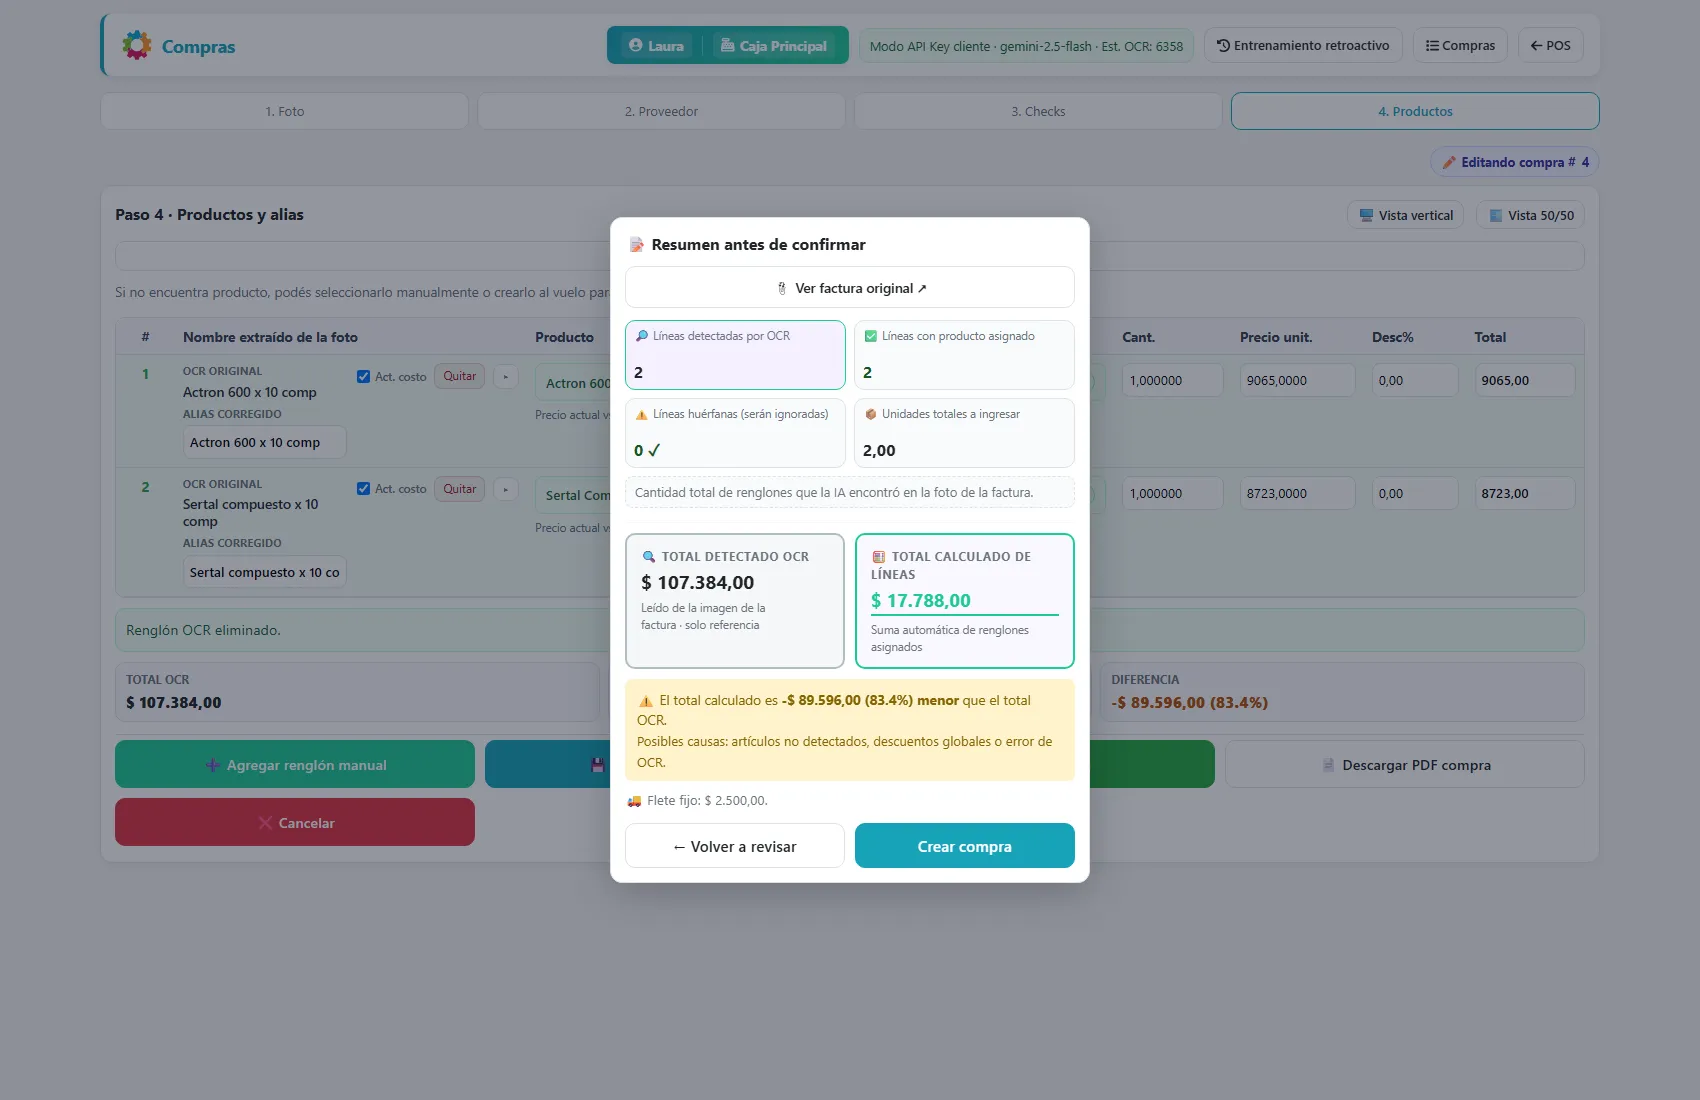The image size is (1700, 1100).
Task: Remove the Sertal compuesto row with Quitar
Action: pos(460,489)
